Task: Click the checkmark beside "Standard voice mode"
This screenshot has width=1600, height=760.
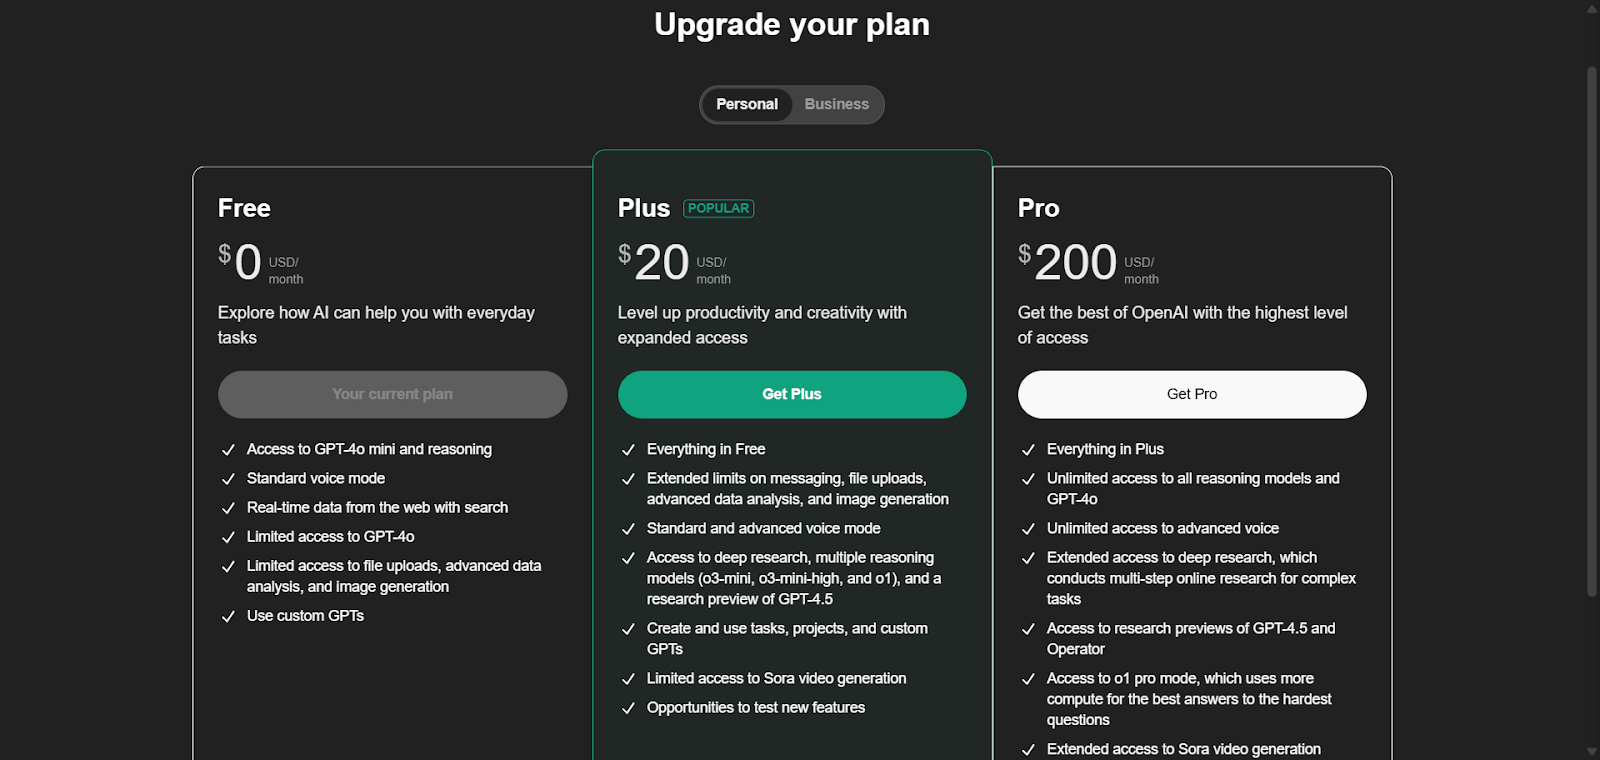Action: tap(228, 479)
